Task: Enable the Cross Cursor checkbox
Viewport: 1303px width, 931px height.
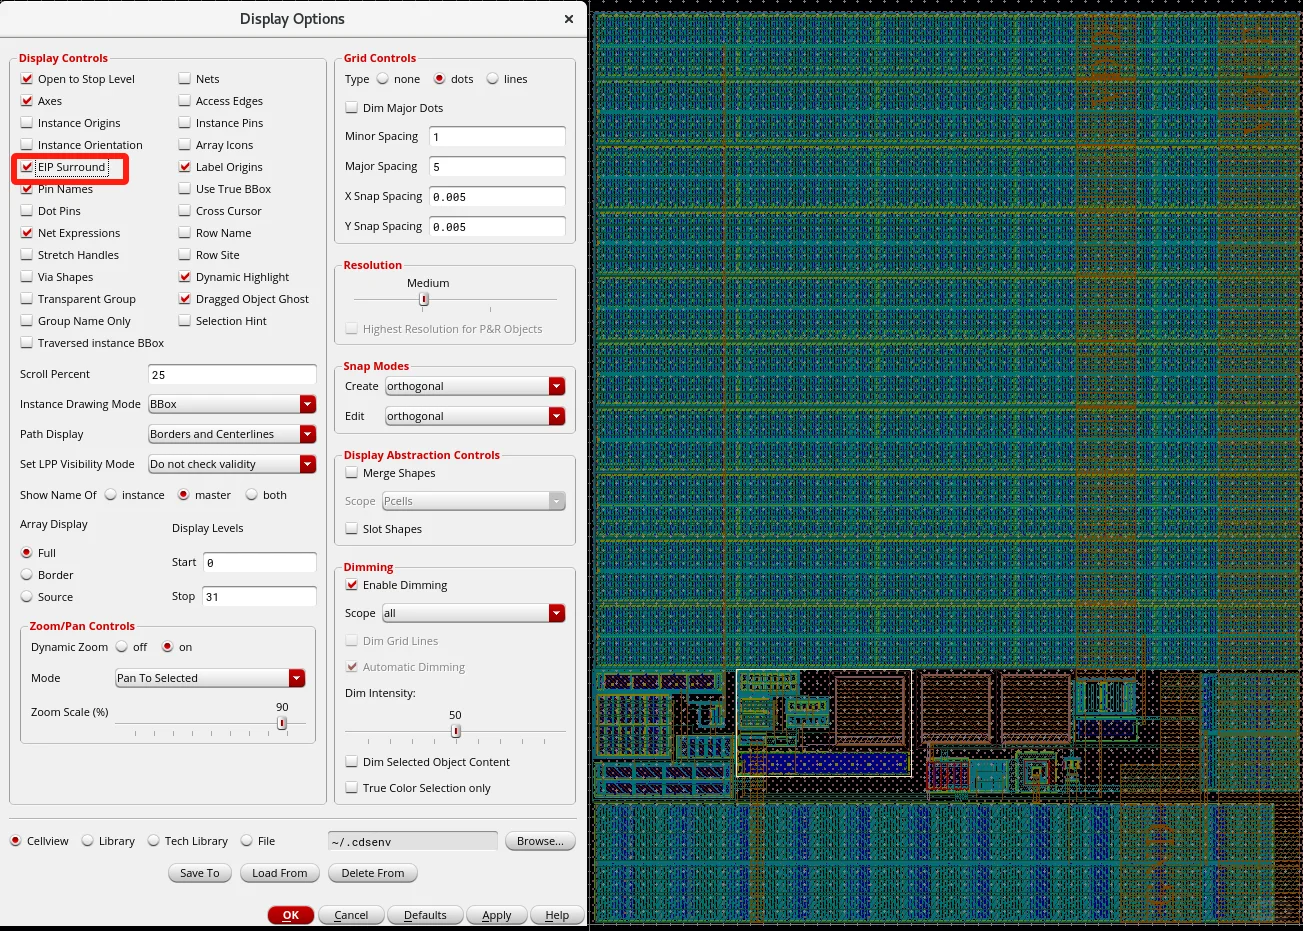Action: click(185, 211)
